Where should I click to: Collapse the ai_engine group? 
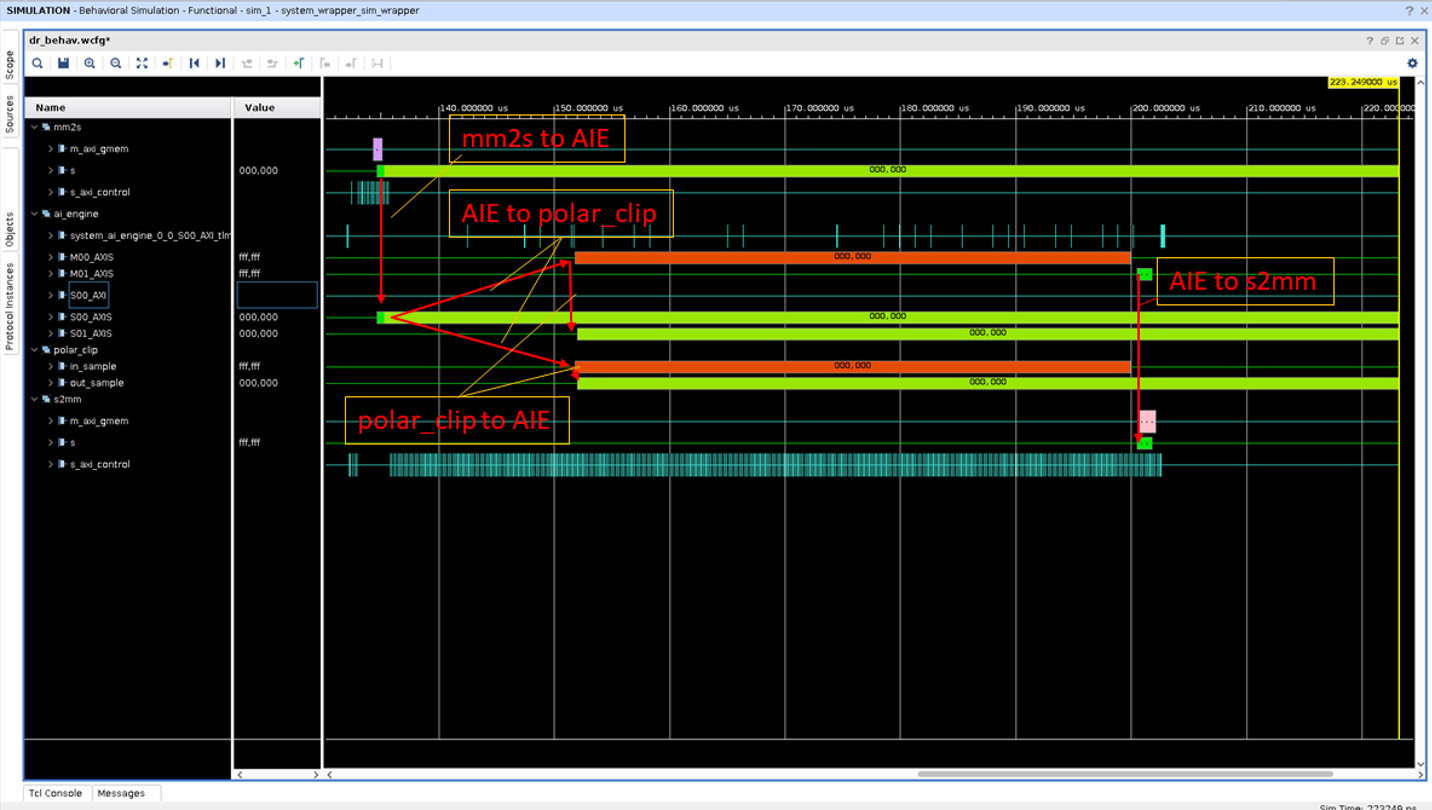34,213
